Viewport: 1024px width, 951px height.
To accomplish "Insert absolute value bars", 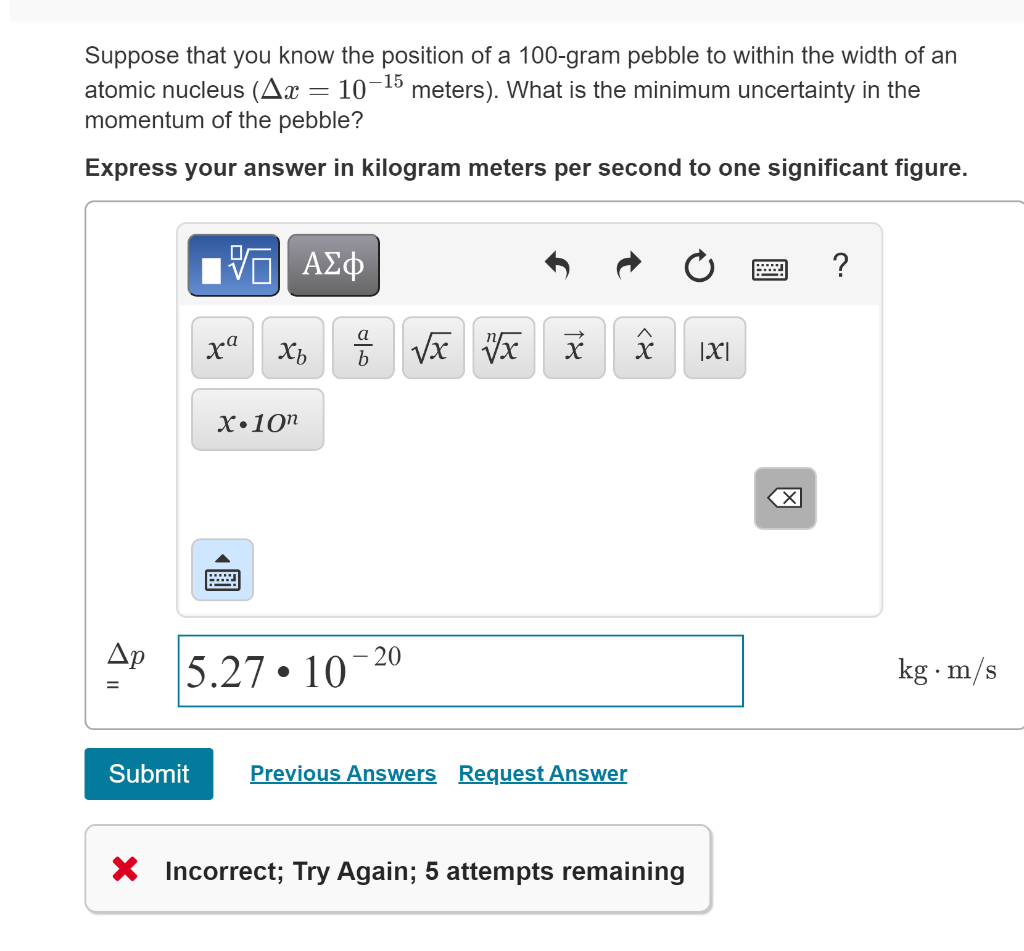I will [714, 347].
